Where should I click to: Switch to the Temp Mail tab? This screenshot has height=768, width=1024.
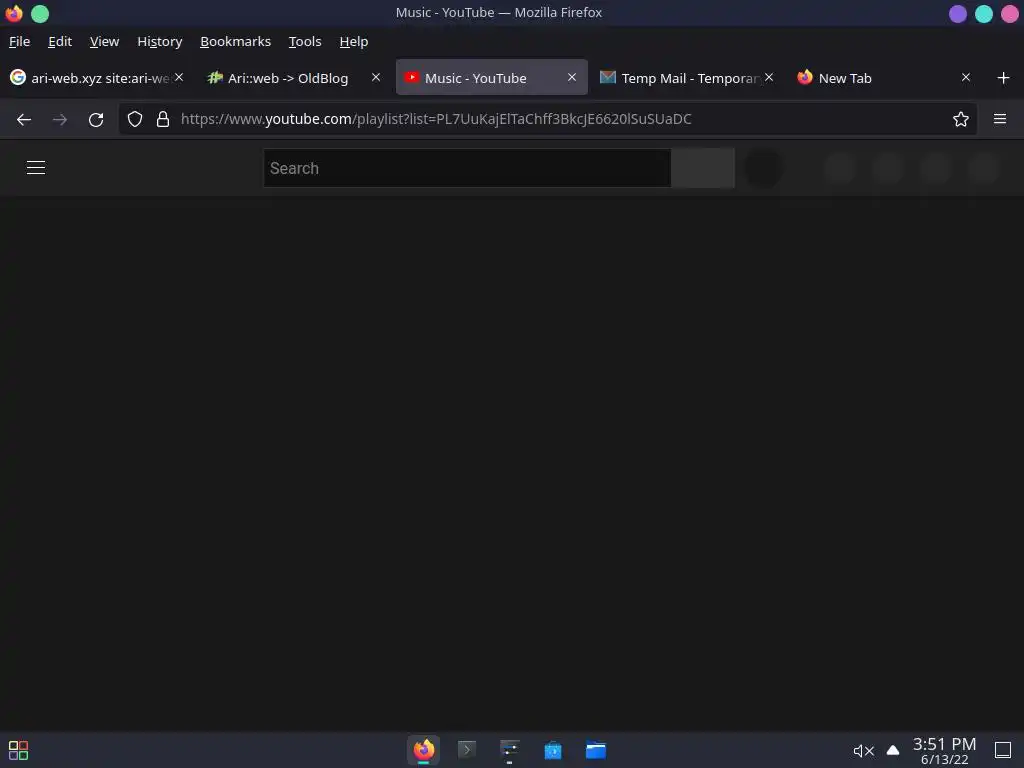(686, 78)
